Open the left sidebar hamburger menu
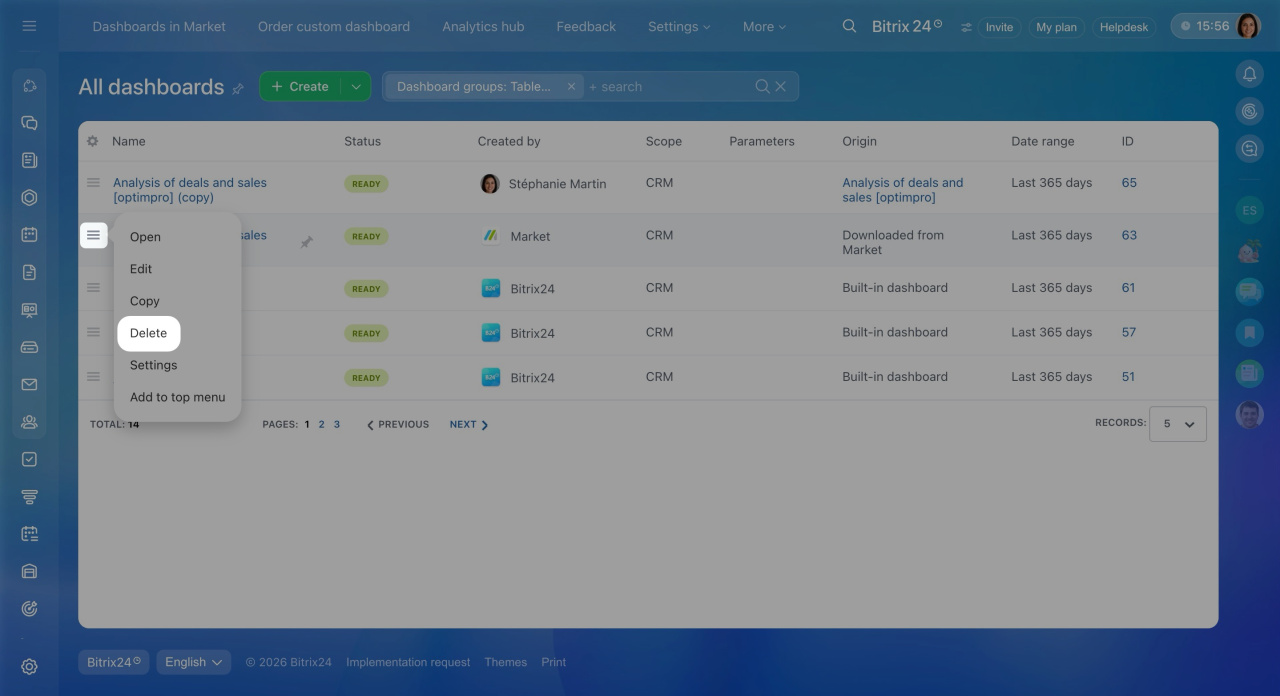This screenshot has width=1280, height=696. (29, 26)
